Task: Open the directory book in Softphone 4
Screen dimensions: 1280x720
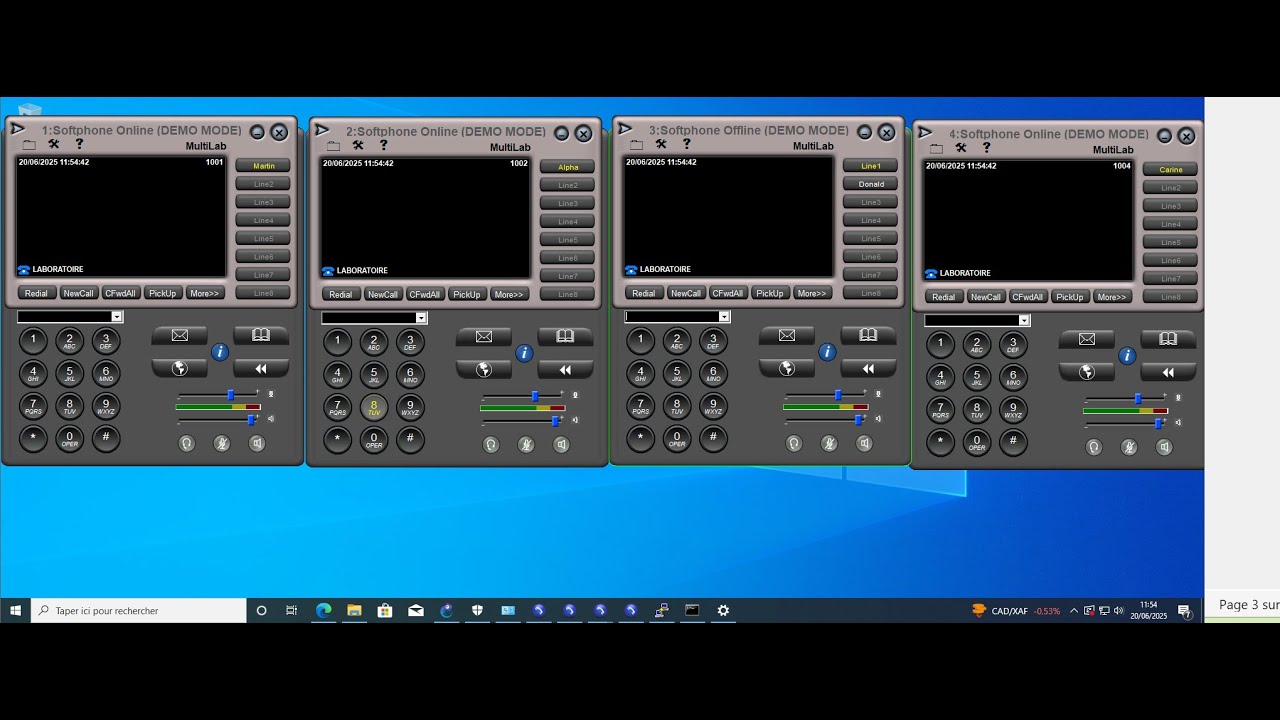Action: [1168, 340]
